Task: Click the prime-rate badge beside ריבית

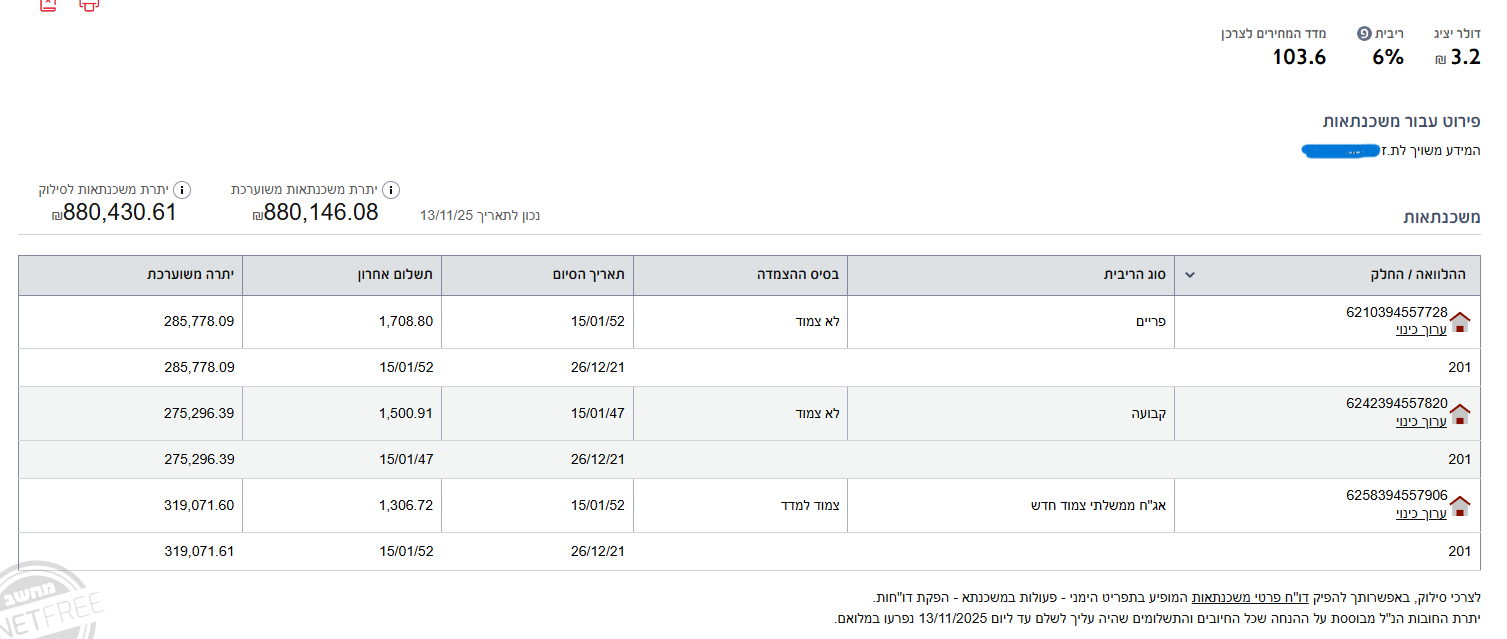Action: coord(1363,34)
